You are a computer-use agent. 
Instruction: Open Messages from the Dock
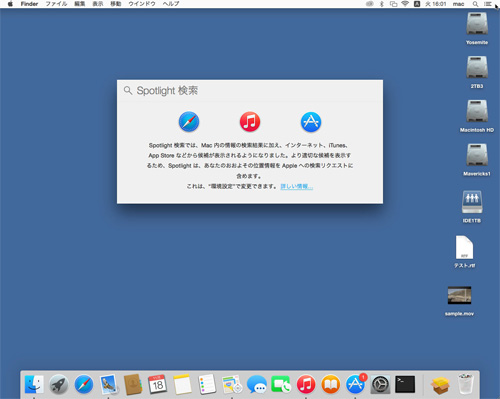point(257,384)
